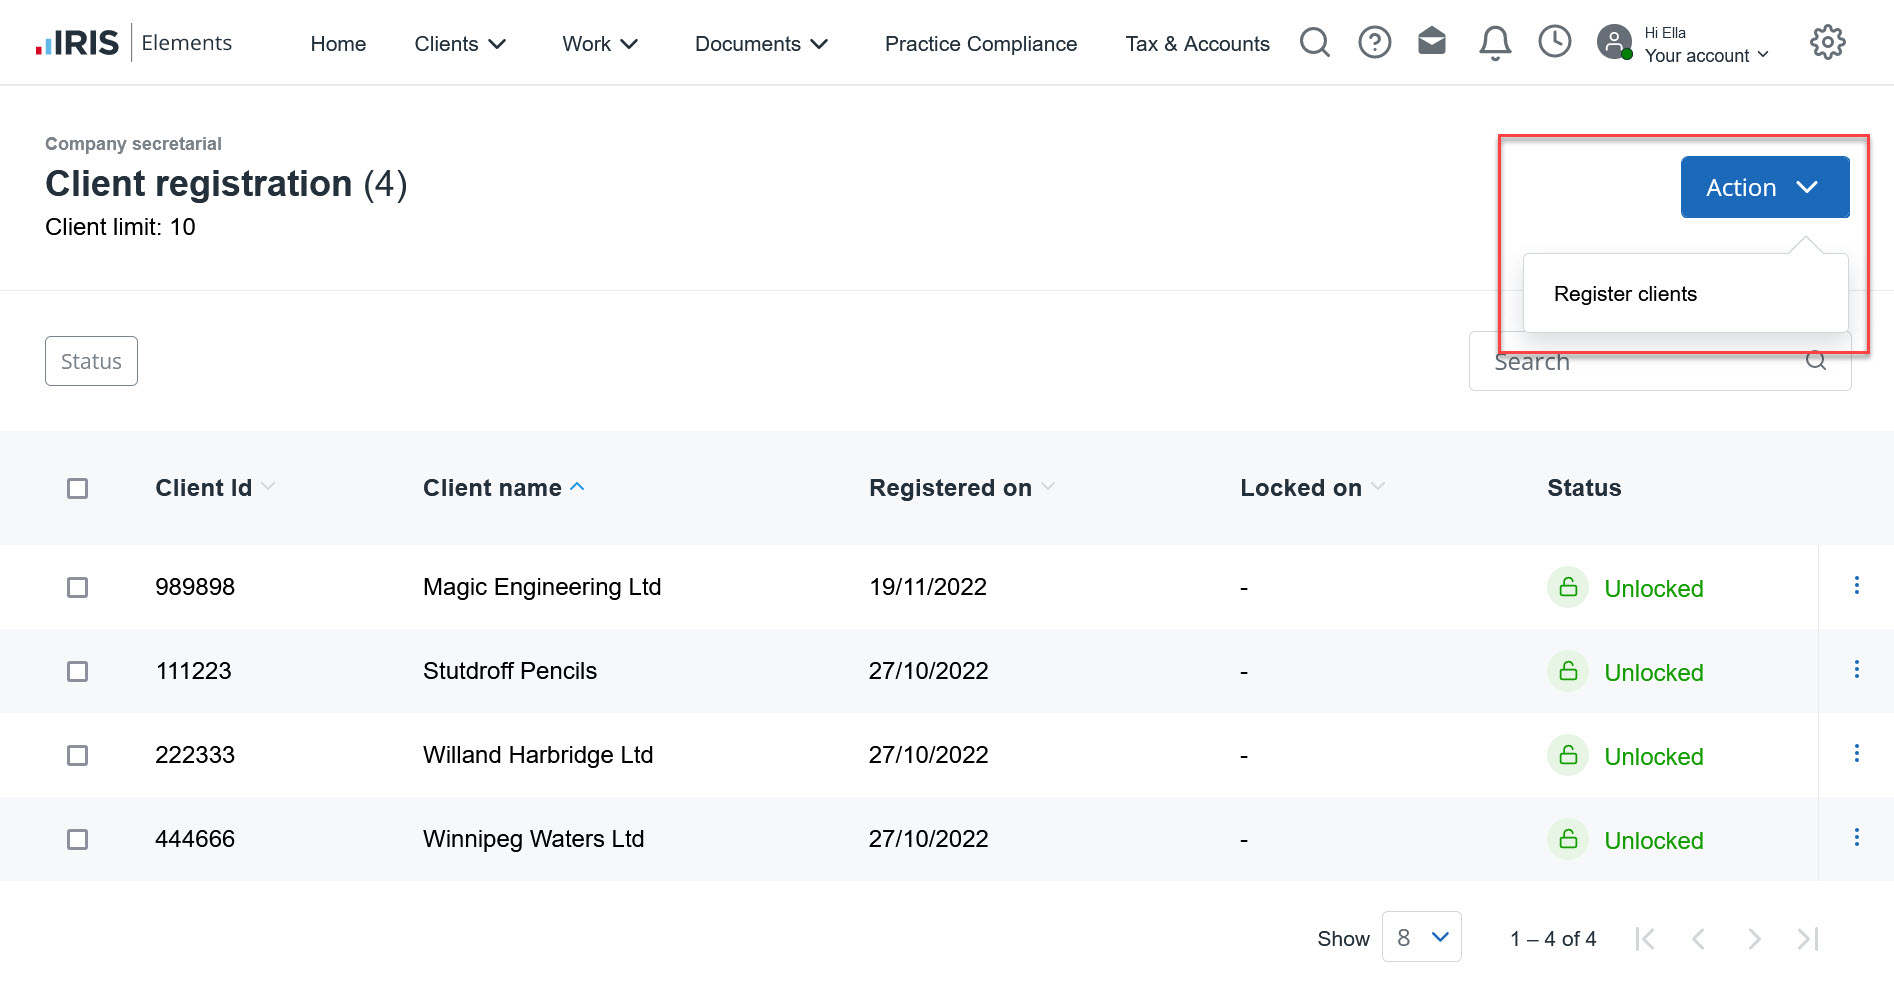The image size is (1894, 1006).
Task: Click the blue Action button
Action: pos(1764,187)
